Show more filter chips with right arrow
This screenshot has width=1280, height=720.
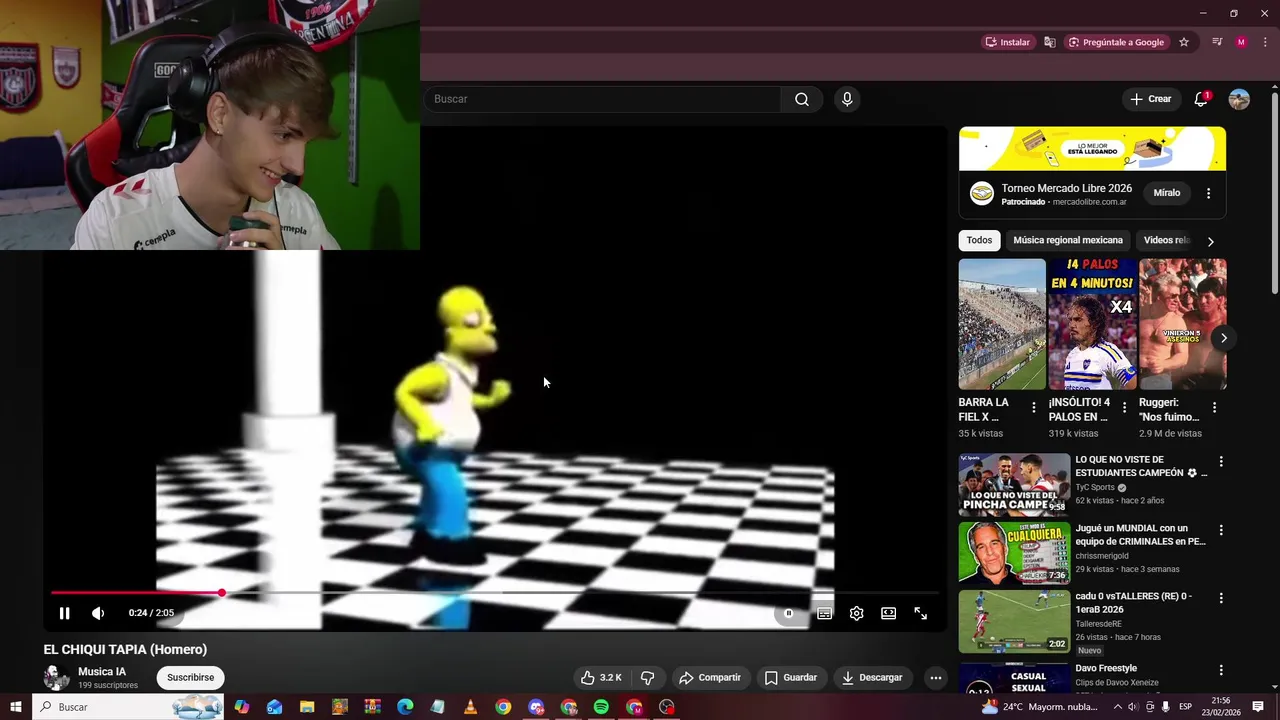click(x=1210, y=241)
